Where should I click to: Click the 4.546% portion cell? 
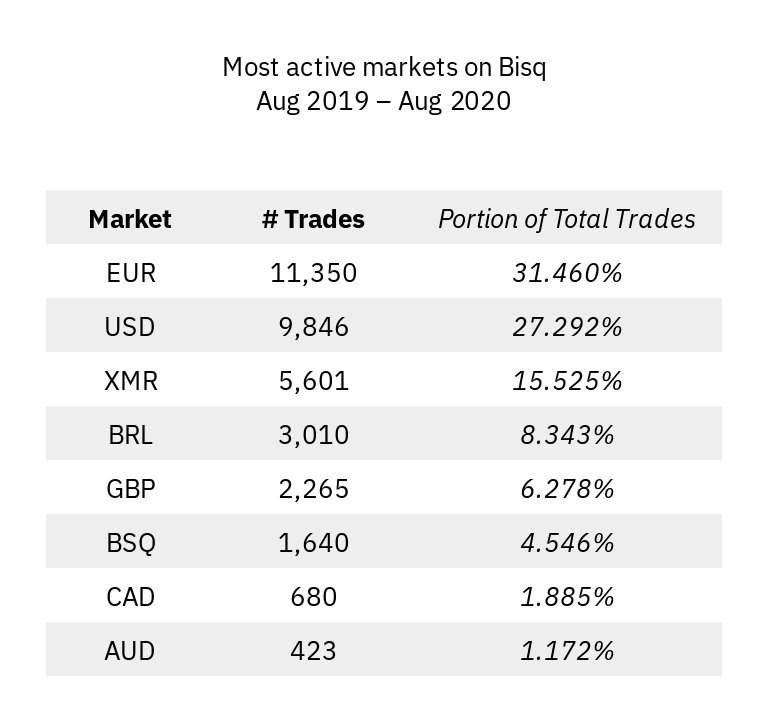(x=566, y=543)
